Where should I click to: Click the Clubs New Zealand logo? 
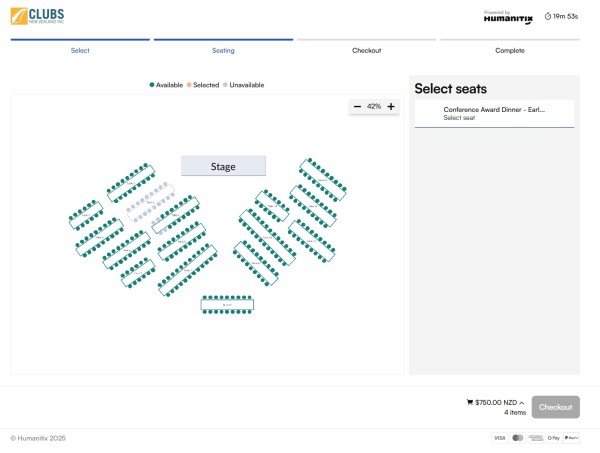[37, 17]
